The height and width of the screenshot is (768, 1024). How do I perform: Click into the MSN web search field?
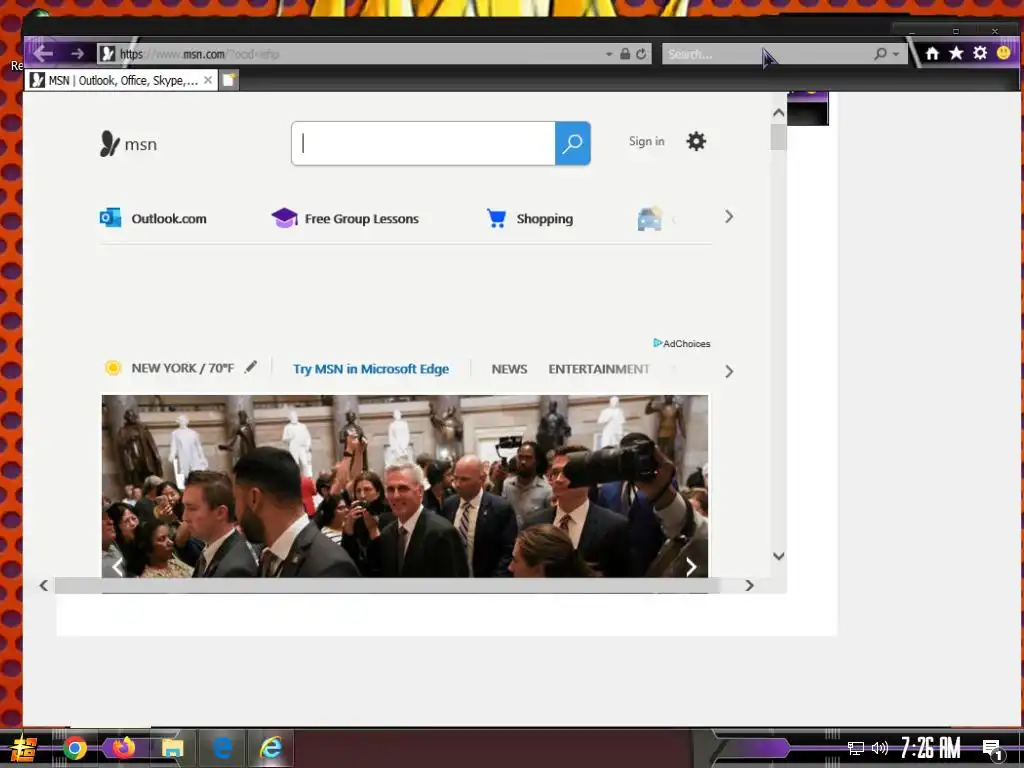423,143
